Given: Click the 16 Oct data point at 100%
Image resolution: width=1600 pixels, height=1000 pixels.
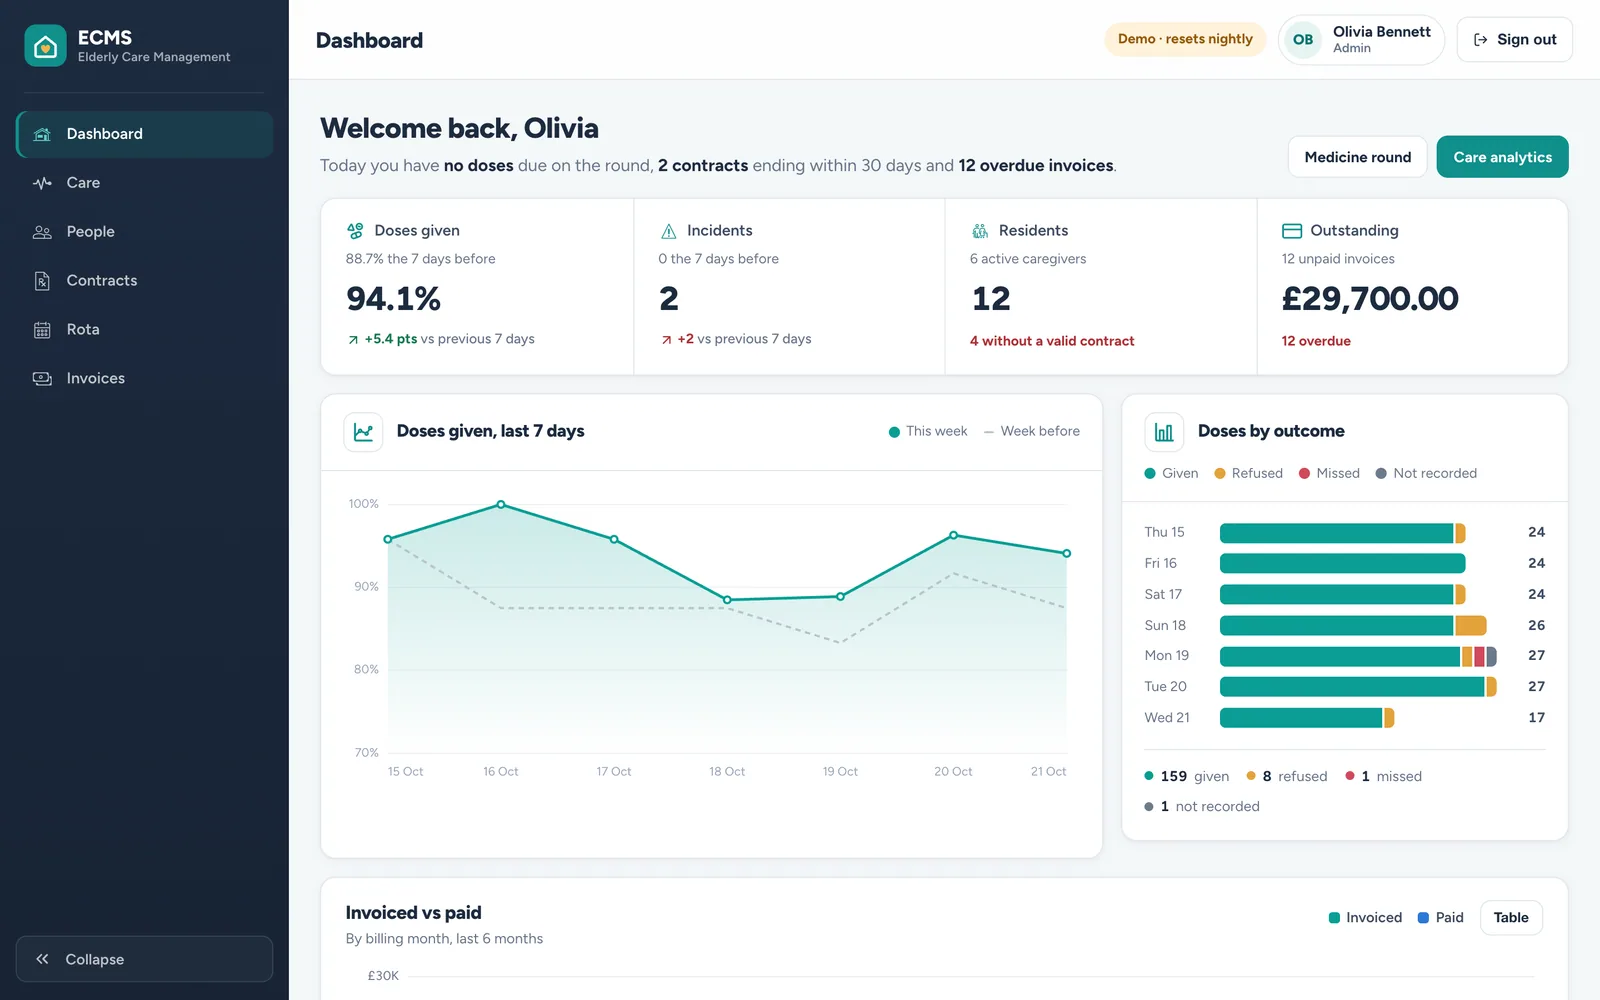Looking at the screenshot, I should [x=501, y=505].
